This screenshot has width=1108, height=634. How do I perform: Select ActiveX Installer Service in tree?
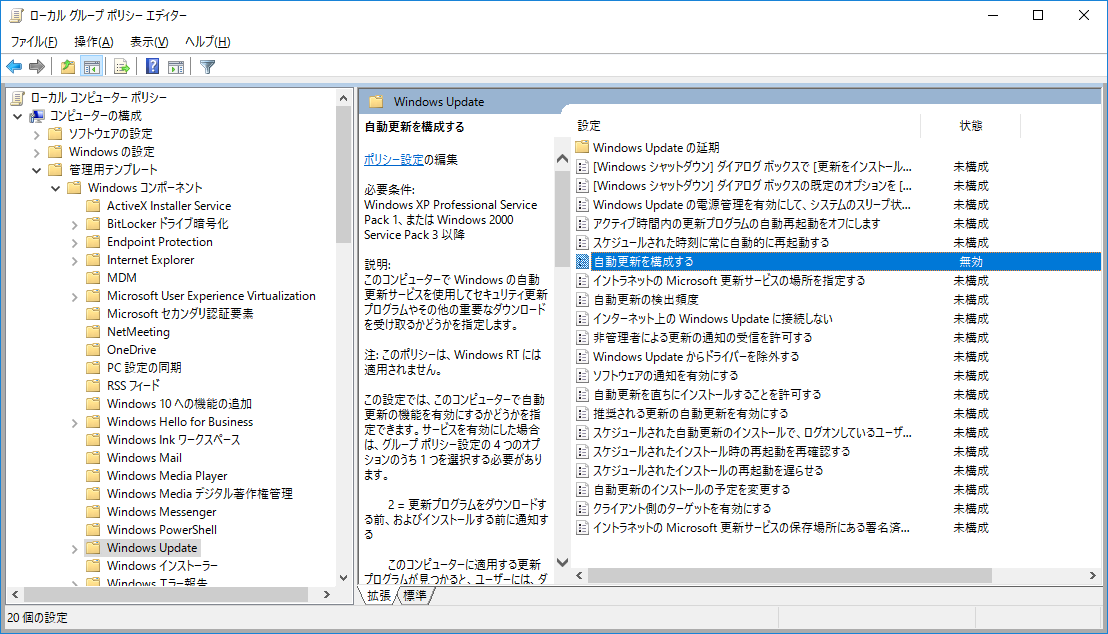169,206
